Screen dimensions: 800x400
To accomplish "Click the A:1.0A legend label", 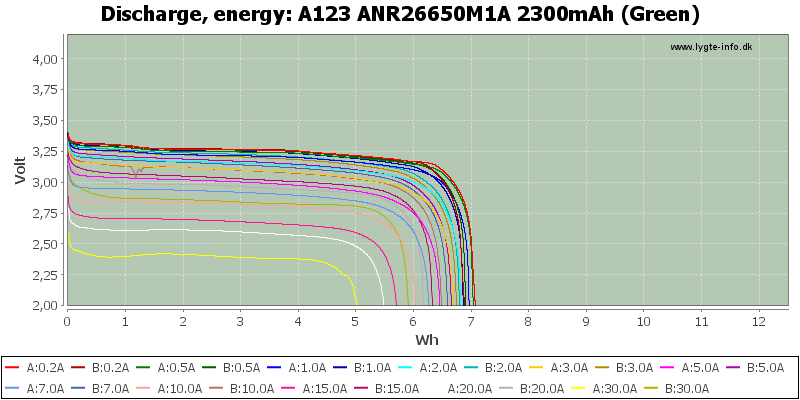I will (x=307, y=367).
